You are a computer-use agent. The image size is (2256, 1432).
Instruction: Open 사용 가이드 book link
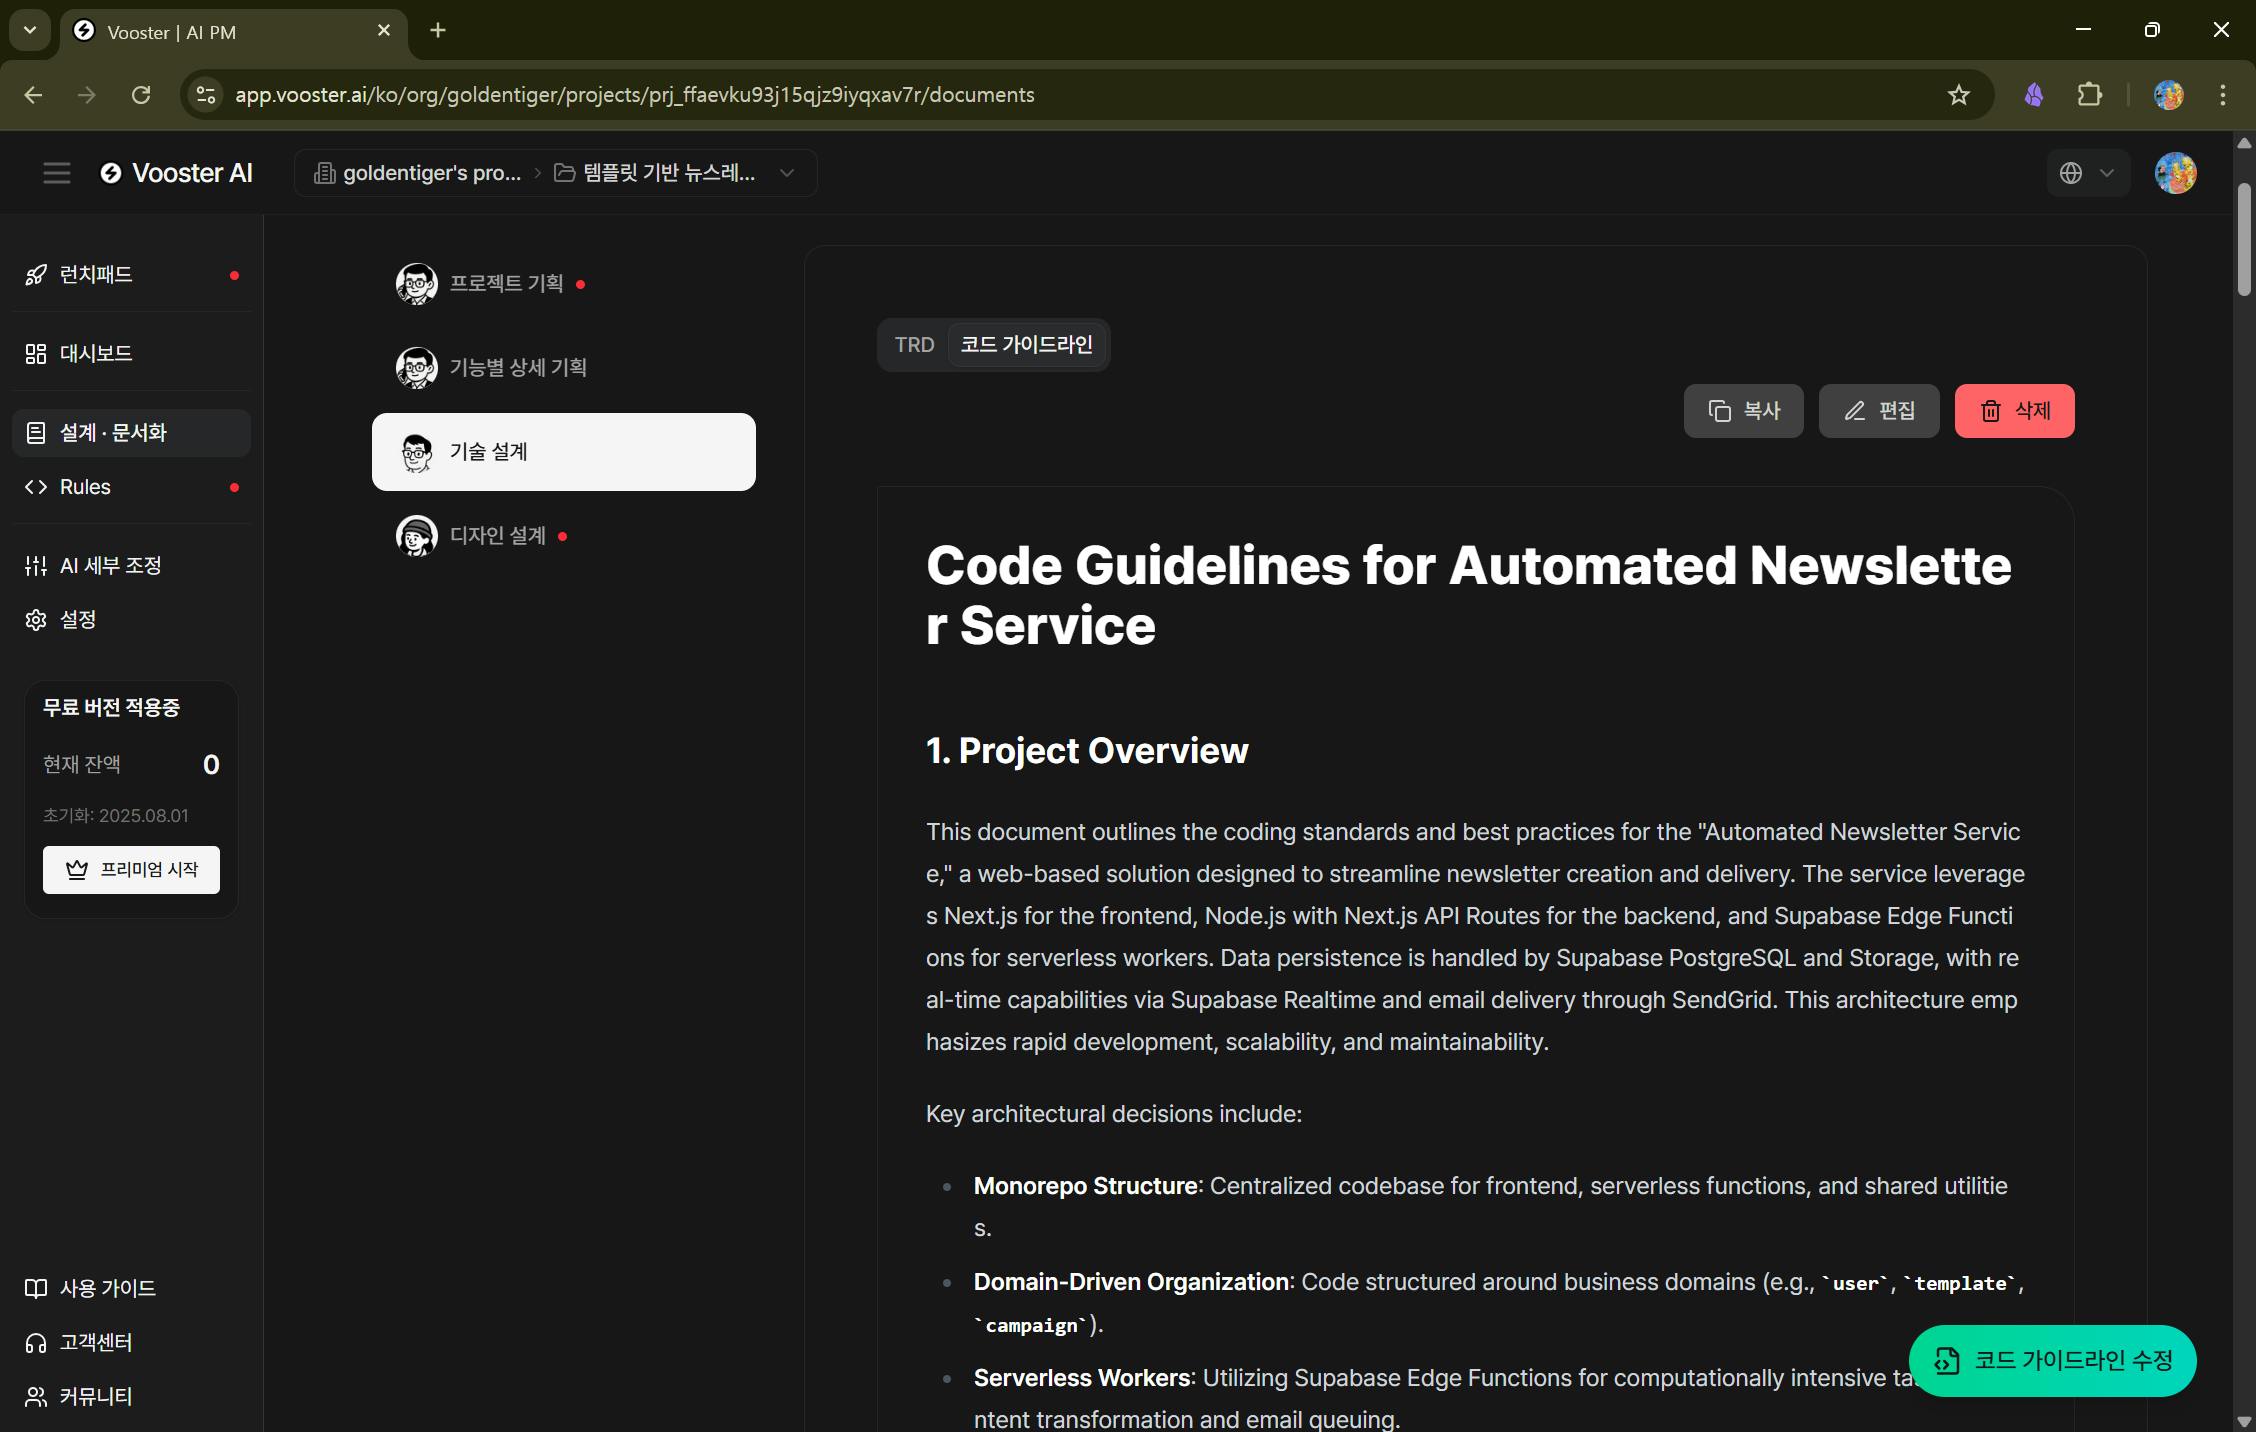[x=107, y=1288]
